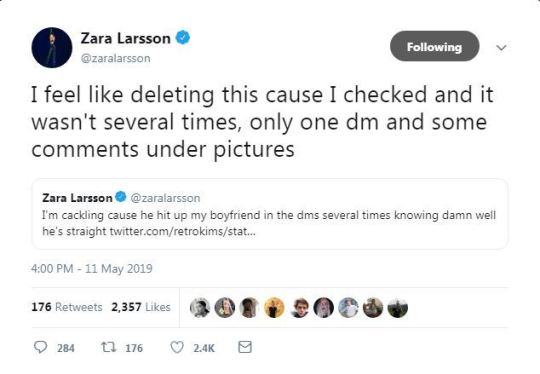Image resolution: width=540 pixels, height=374 pixels.
Task: Click the Zara Larsson display name
Action: [x=126, y=38]
